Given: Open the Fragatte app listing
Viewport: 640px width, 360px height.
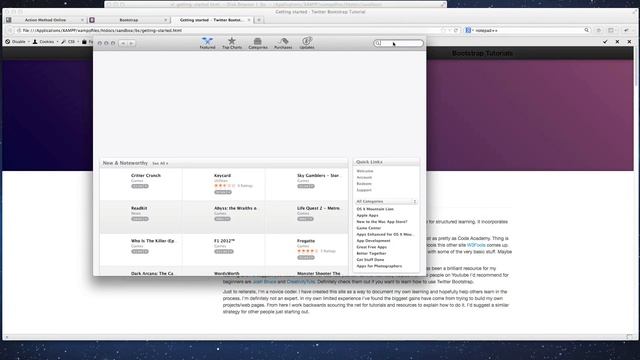Looking at the screenshot, I should [x=306, y=241].
